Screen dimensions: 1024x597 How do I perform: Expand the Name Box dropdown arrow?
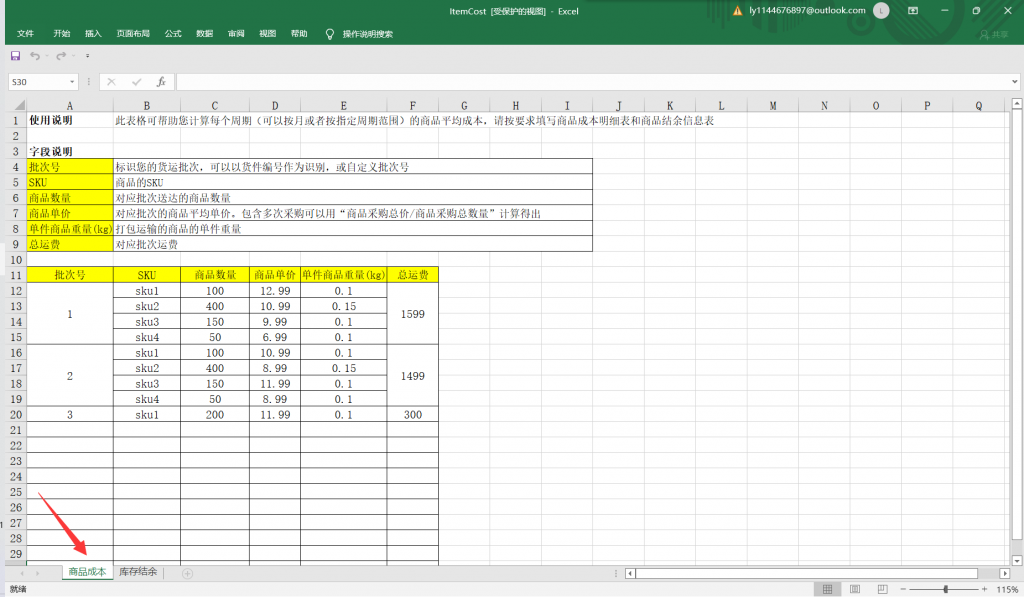72,82
